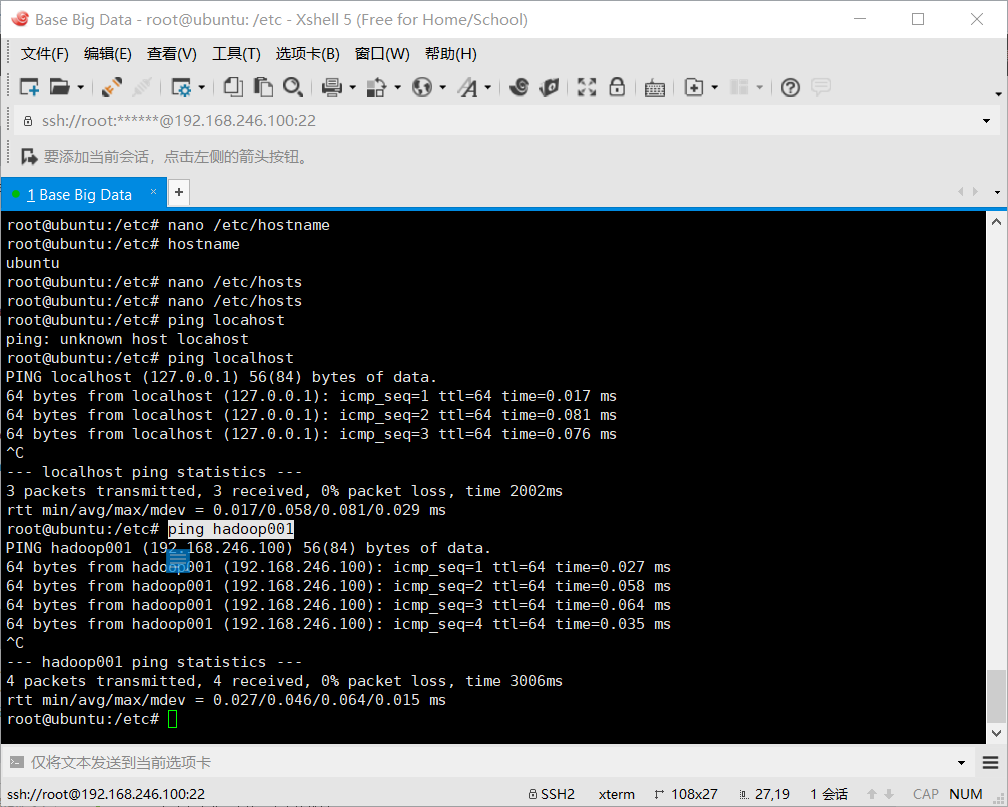Open the 编辑(E) menu
Image resolution: width=1008 pixels, height=807 pixels.
click(107, 53)
